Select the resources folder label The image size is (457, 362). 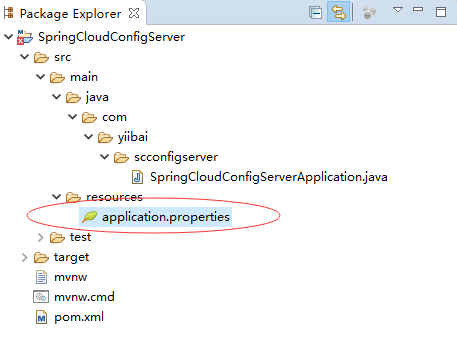click(114, 197)
